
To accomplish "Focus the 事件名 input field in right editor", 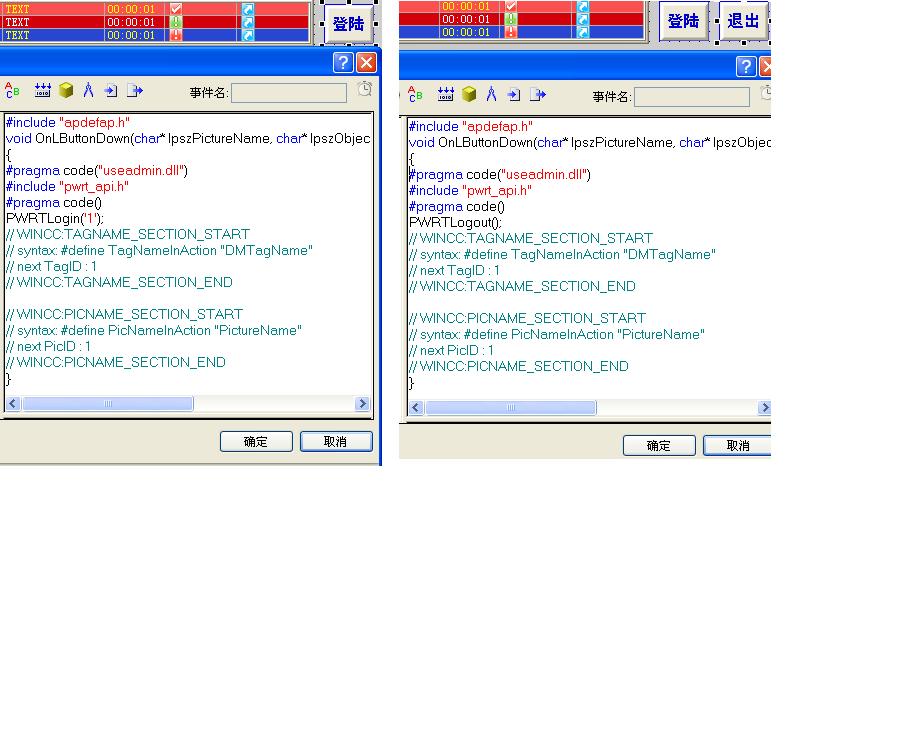I will (692, 97).
